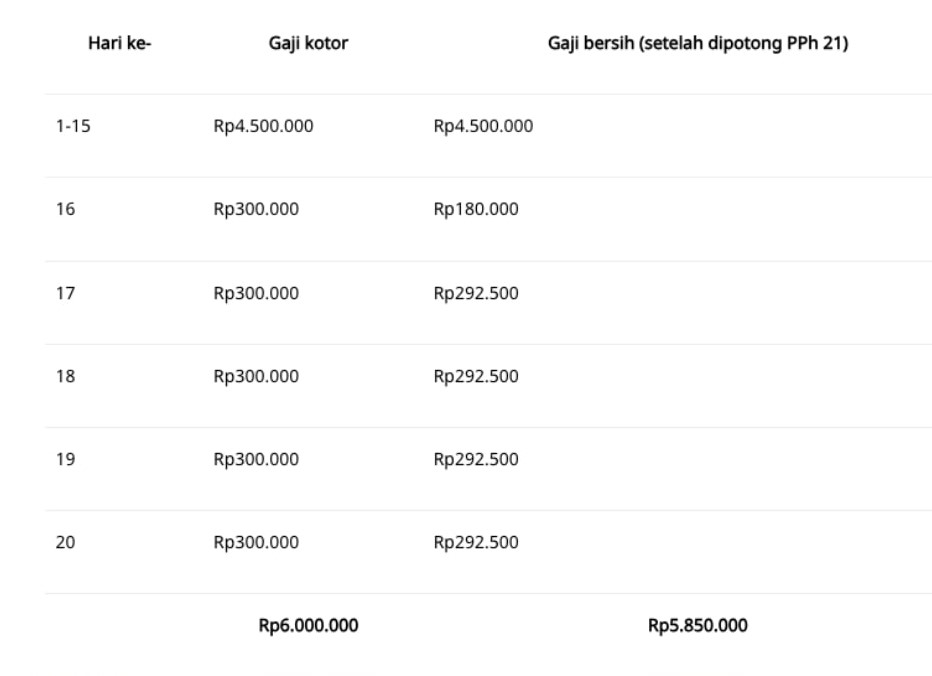Screen dimensions: 932x676
Task: Click the Rp4.500.000 gross salary cell
Action: coord(263,126)
